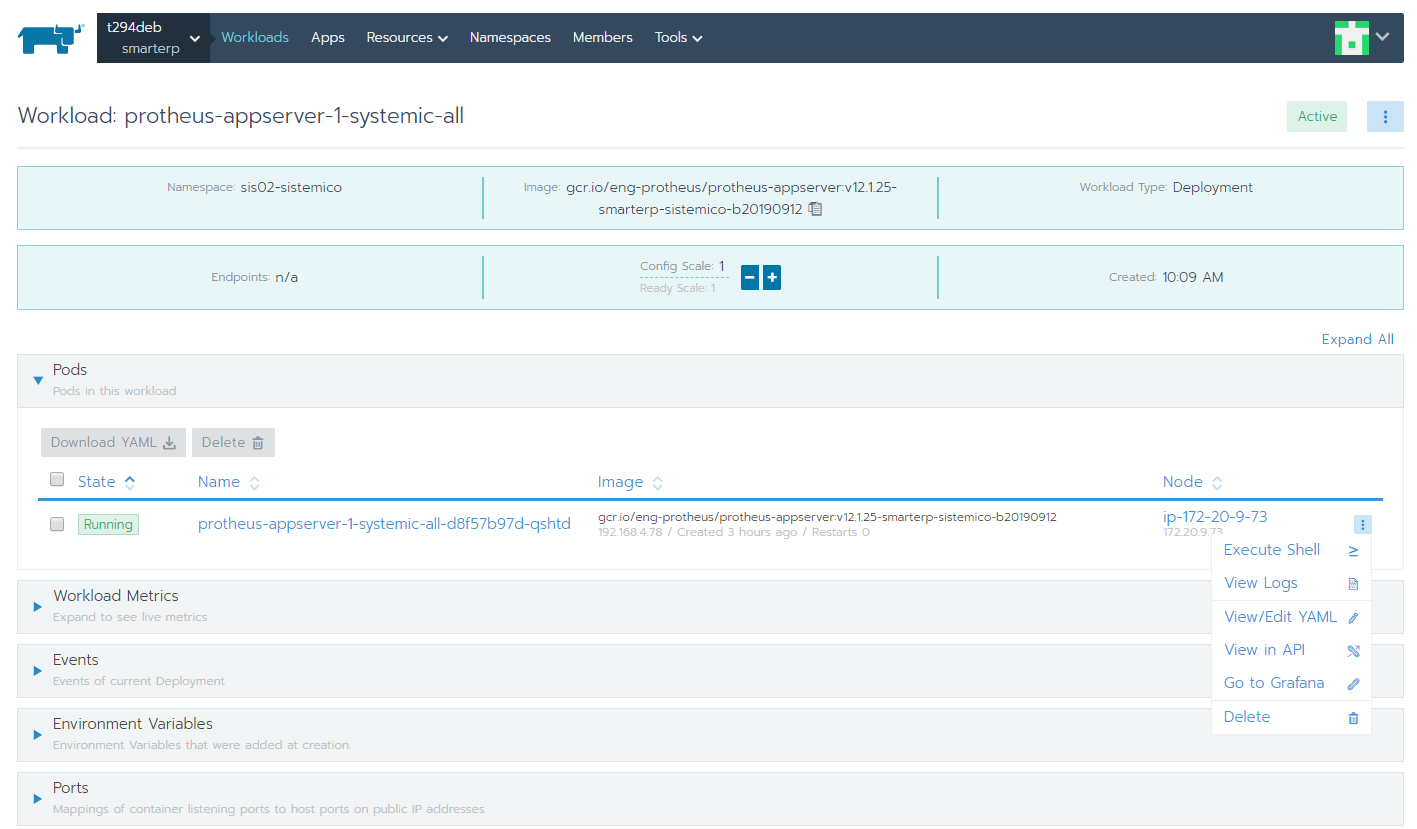The height and width of the screenshot is (829, 1417).
Task: Click the workload title heading
Action: pos(241,116)
